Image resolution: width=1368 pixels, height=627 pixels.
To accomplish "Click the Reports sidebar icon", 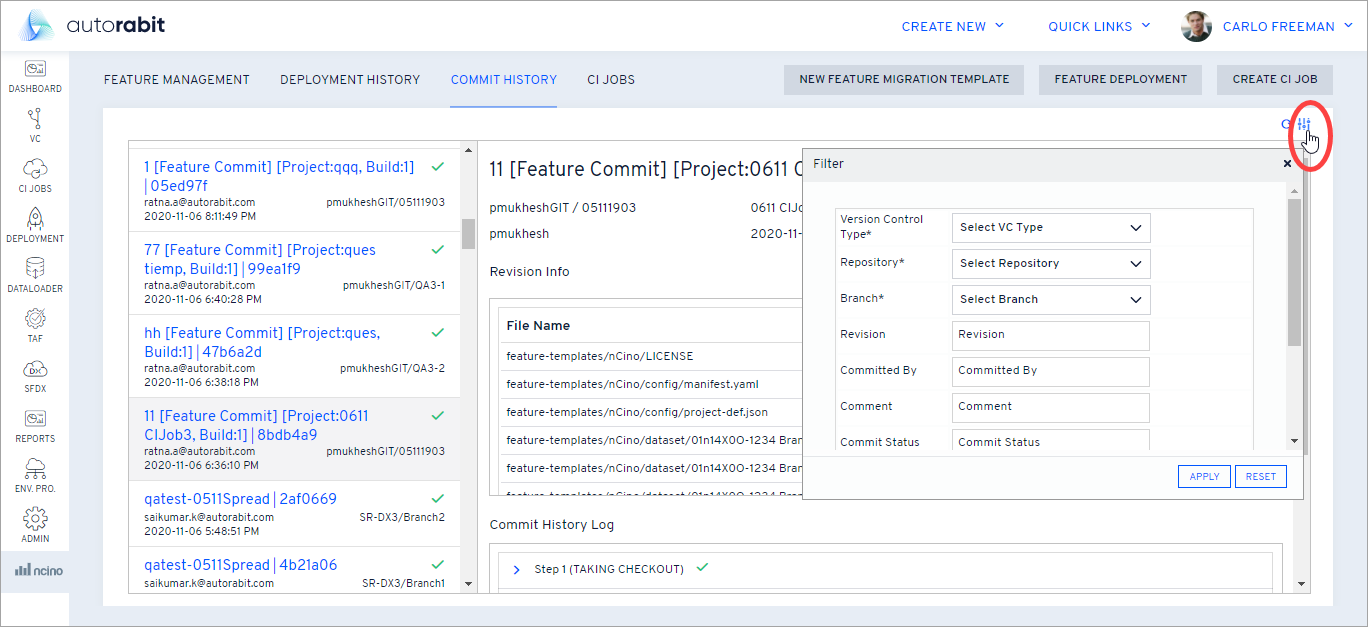I will [x=35, y=421].
